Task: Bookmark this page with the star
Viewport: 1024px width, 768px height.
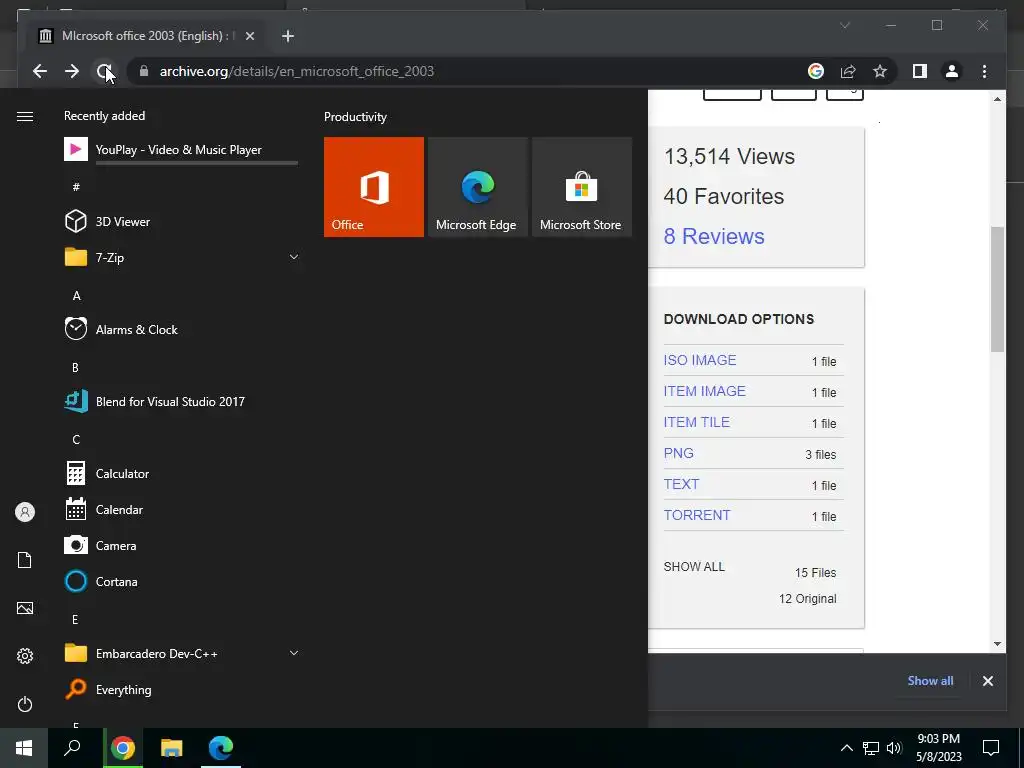Action: tap(880, 71)
